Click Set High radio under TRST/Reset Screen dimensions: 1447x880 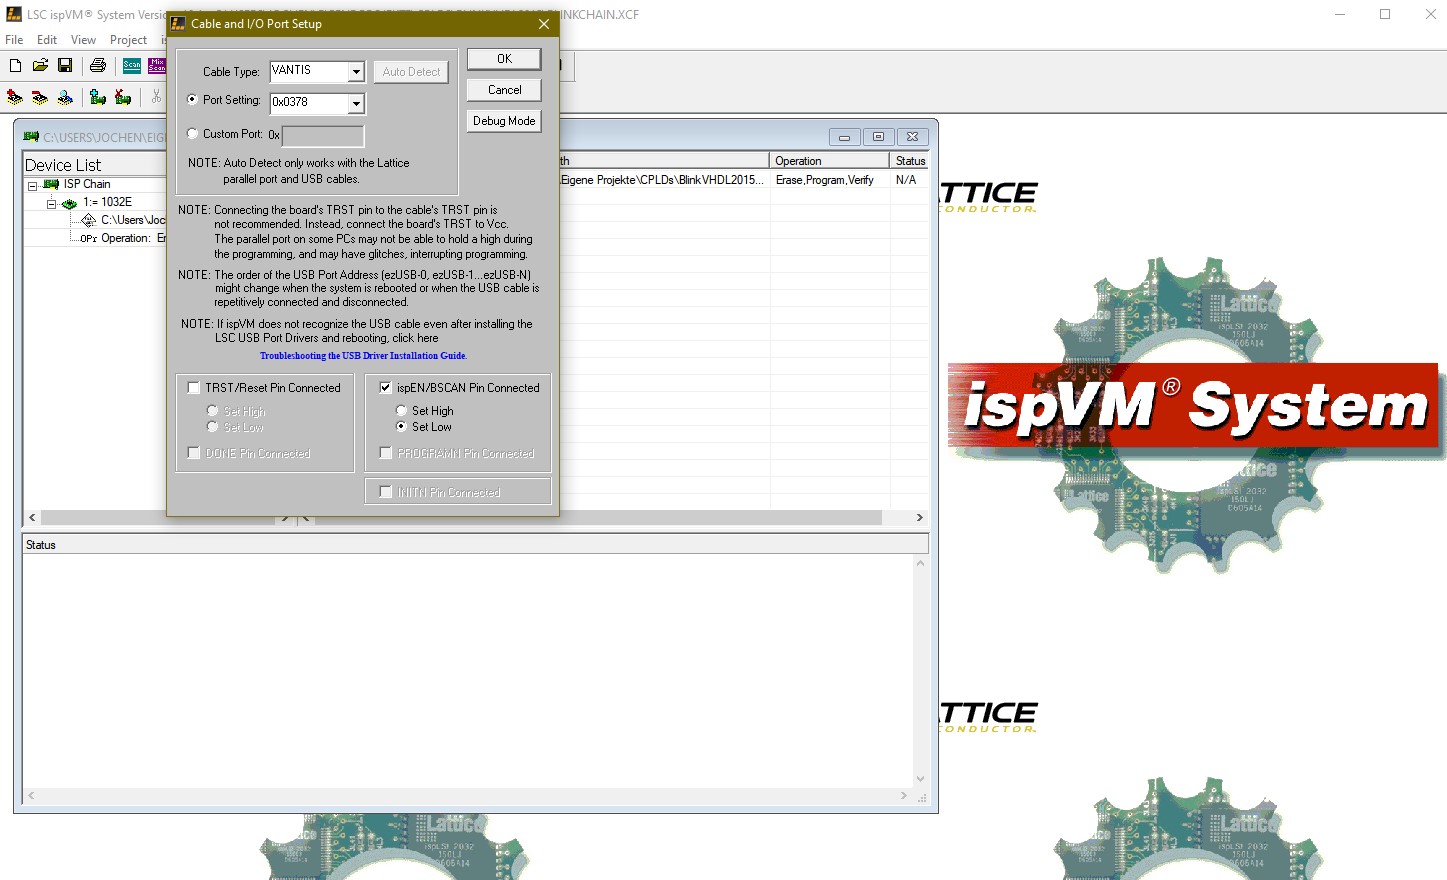pos(212,411)
